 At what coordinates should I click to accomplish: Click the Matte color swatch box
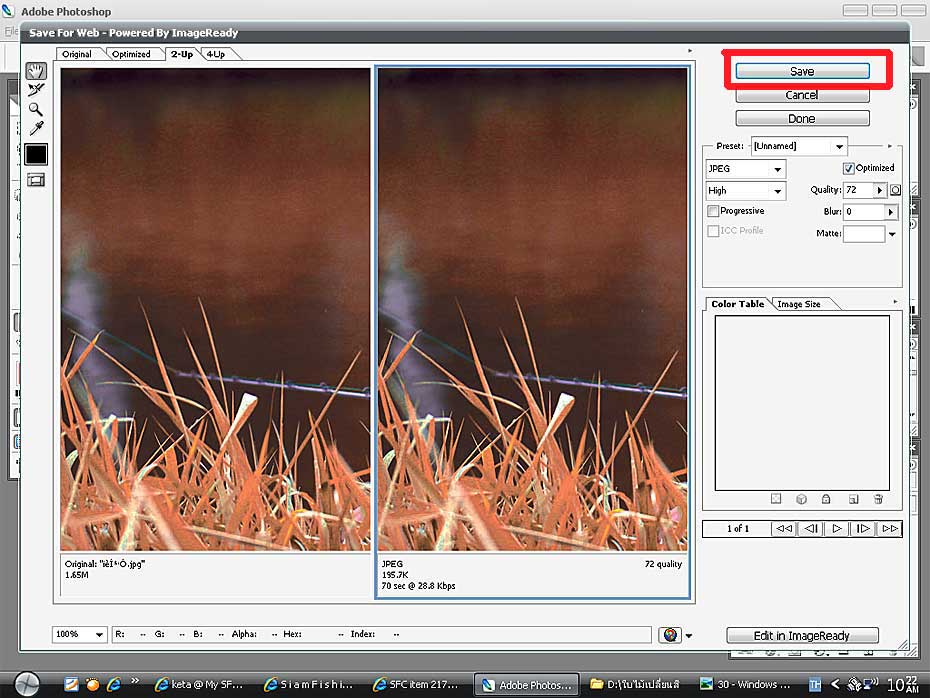(864, 234)
